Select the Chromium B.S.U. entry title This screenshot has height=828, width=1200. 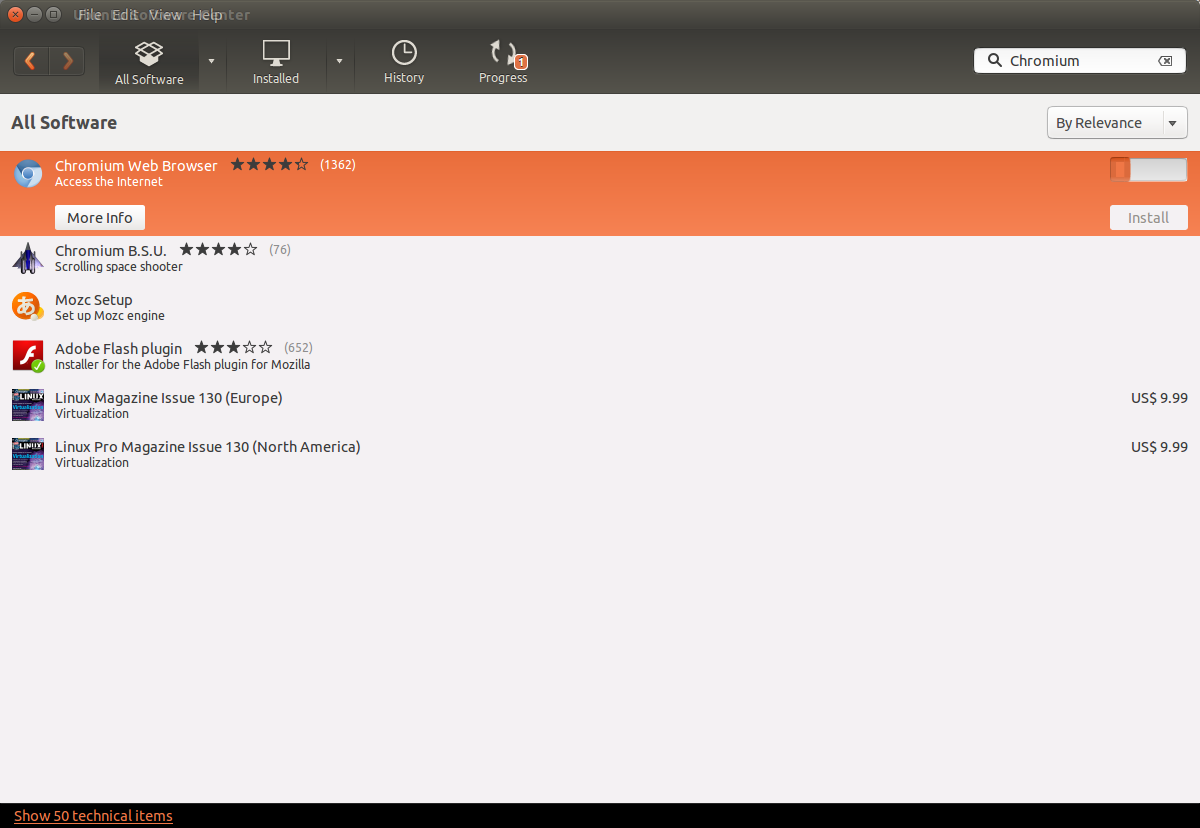coord(111,250)
